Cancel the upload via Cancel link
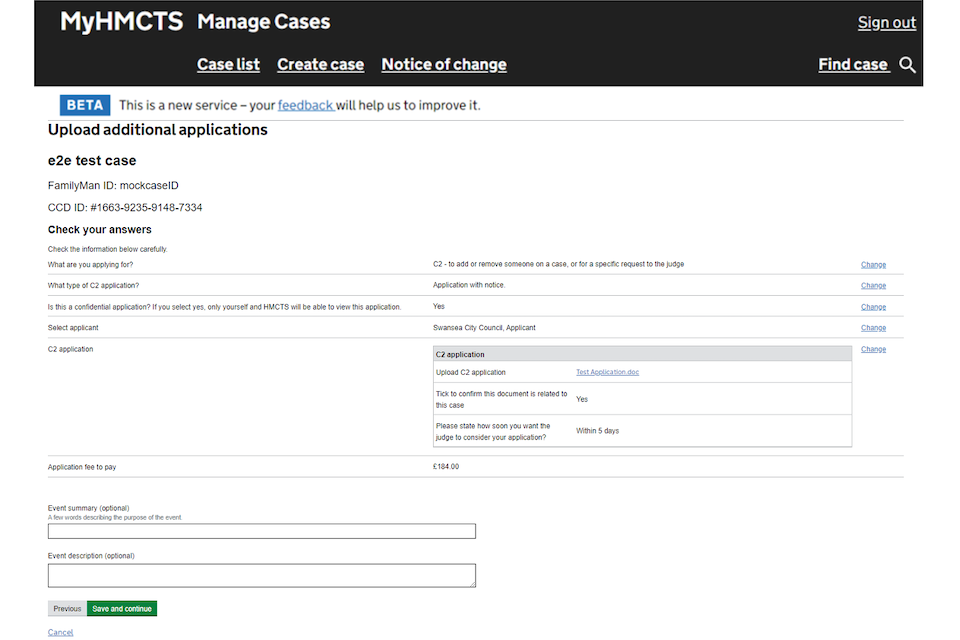This screenshot has width=960, height=640. [60, 632]
